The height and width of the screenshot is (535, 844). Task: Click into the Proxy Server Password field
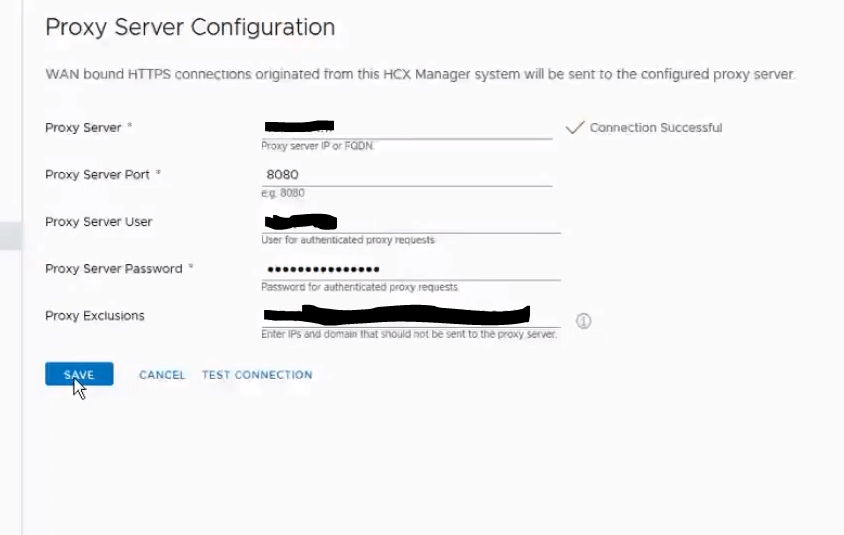410,269
